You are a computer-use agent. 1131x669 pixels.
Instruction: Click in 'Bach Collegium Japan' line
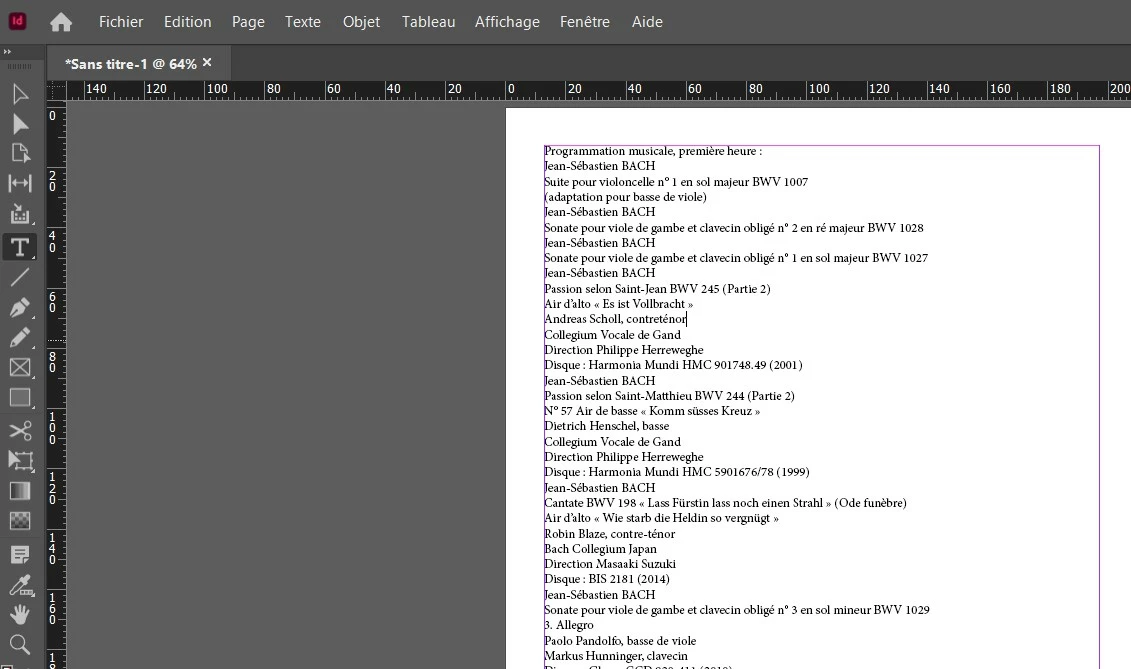pos(600,549)
